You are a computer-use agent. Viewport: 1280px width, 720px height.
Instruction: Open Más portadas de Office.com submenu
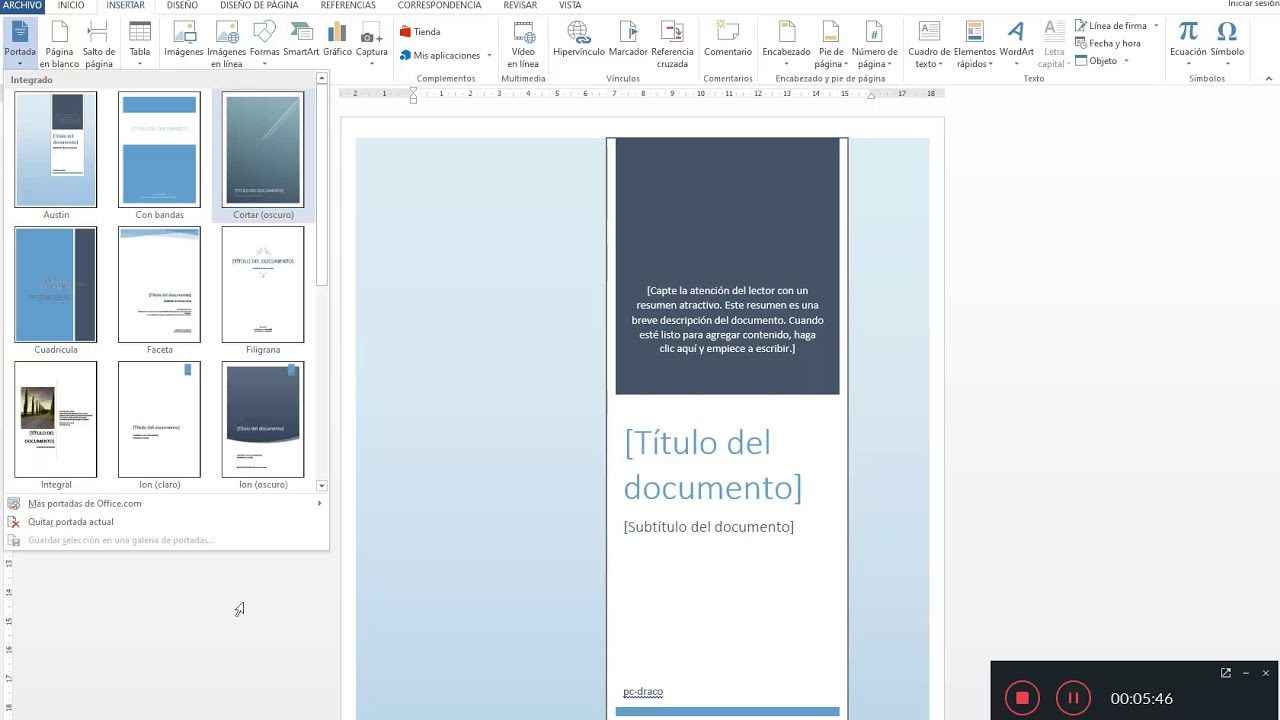(x=166, y=504)
